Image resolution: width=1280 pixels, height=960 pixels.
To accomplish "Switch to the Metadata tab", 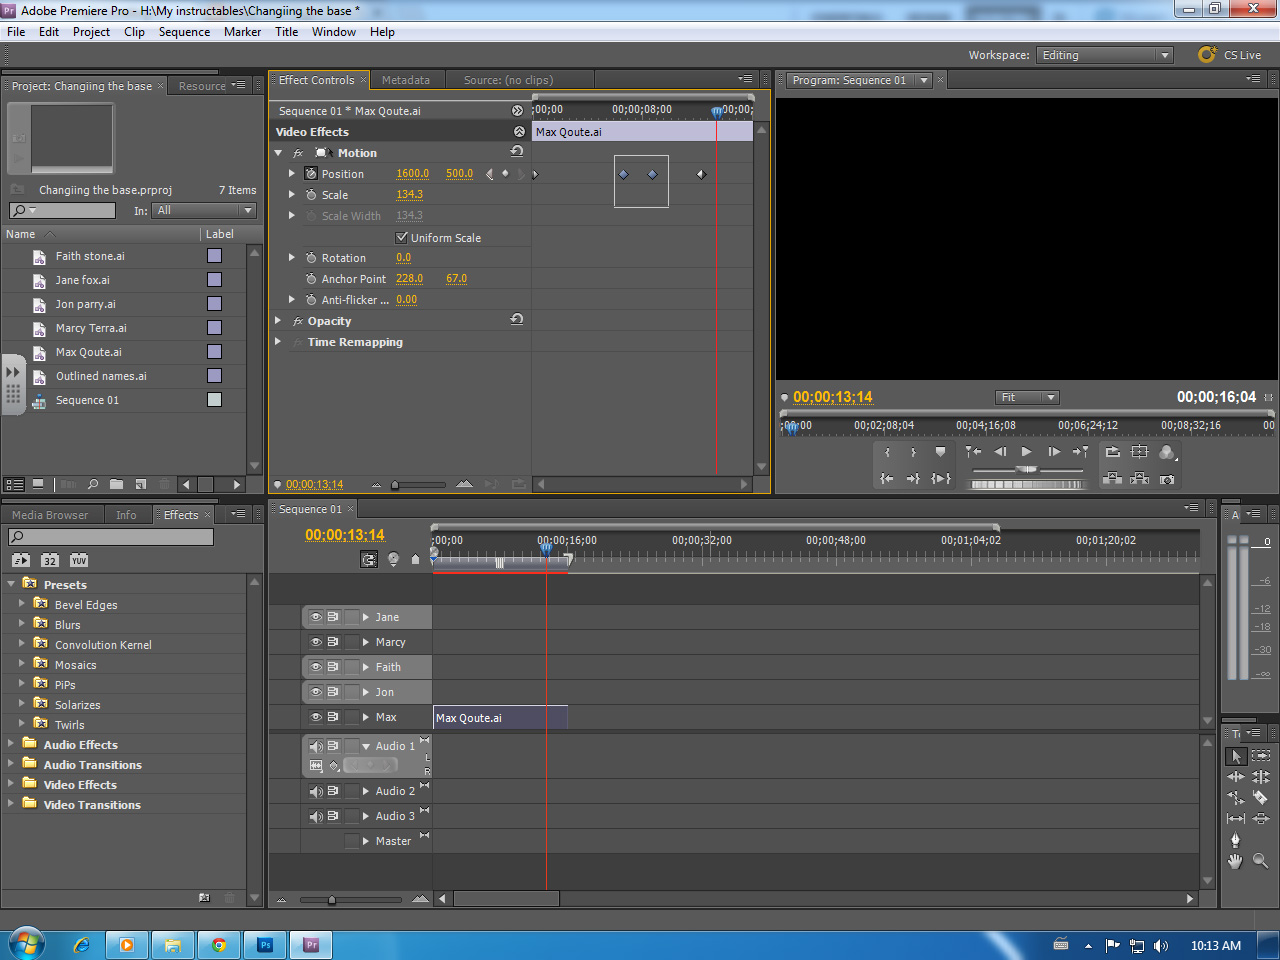I will (x=405, y=80).
